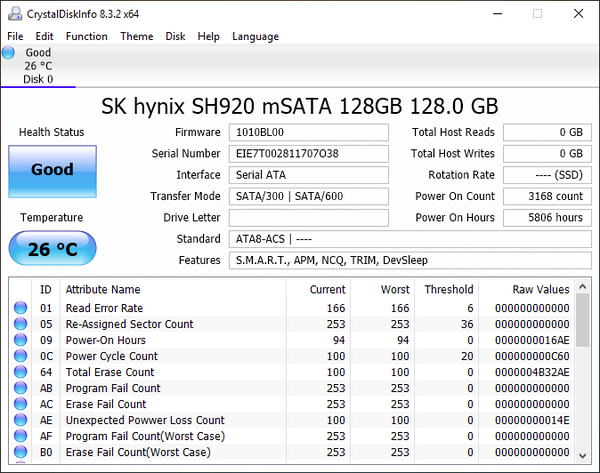This screenshot has height=473, width=600.
Task: Click the Serial Number field
Action: click(309, 154)
